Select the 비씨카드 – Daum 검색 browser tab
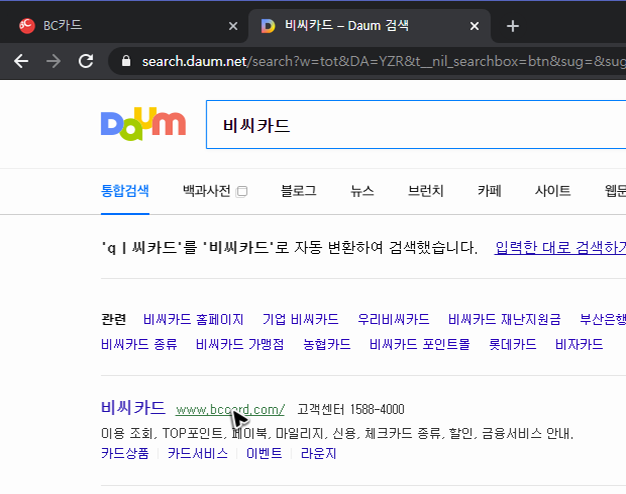 tap(369, 26)
